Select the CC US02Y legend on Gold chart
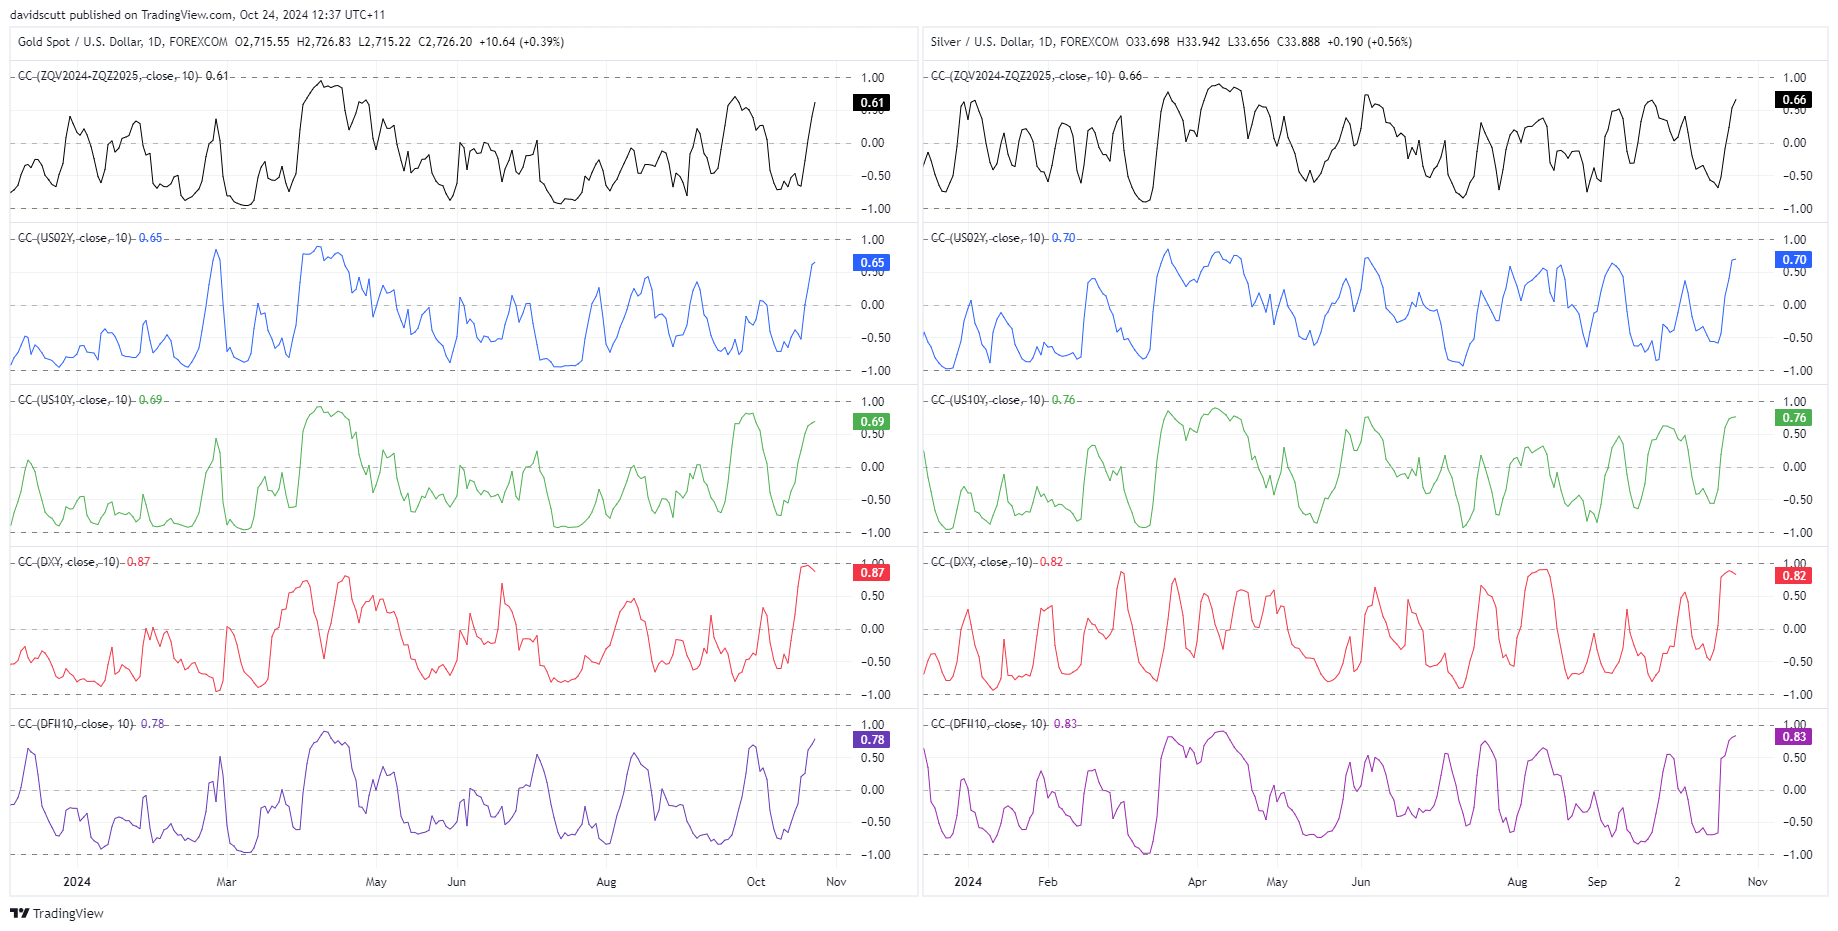The width and height of the screenshot is (1838, 931). pyautogui.click(x=90, y=238)
